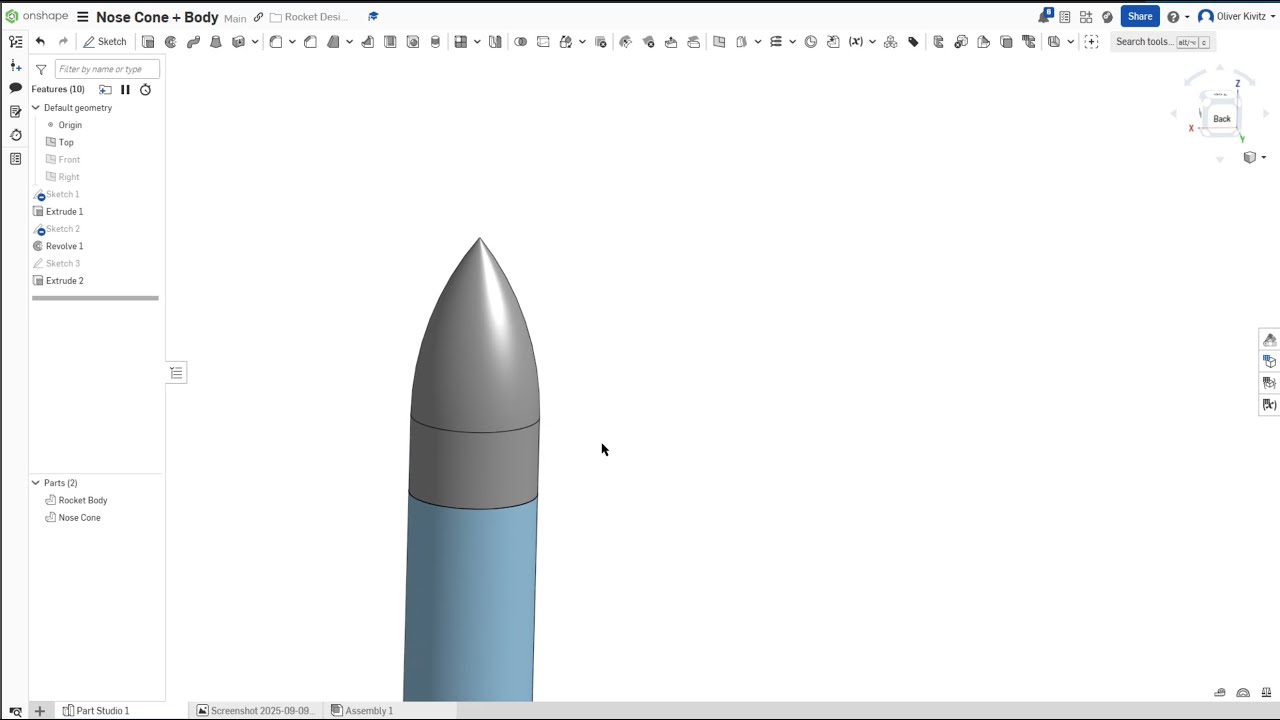Click the Main branch label

pos(235,18)
